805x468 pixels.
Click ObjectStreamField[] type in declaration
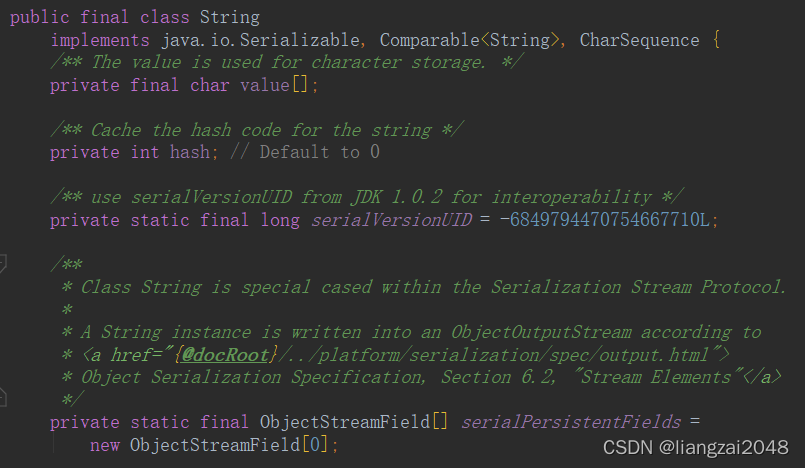(354, 422)
